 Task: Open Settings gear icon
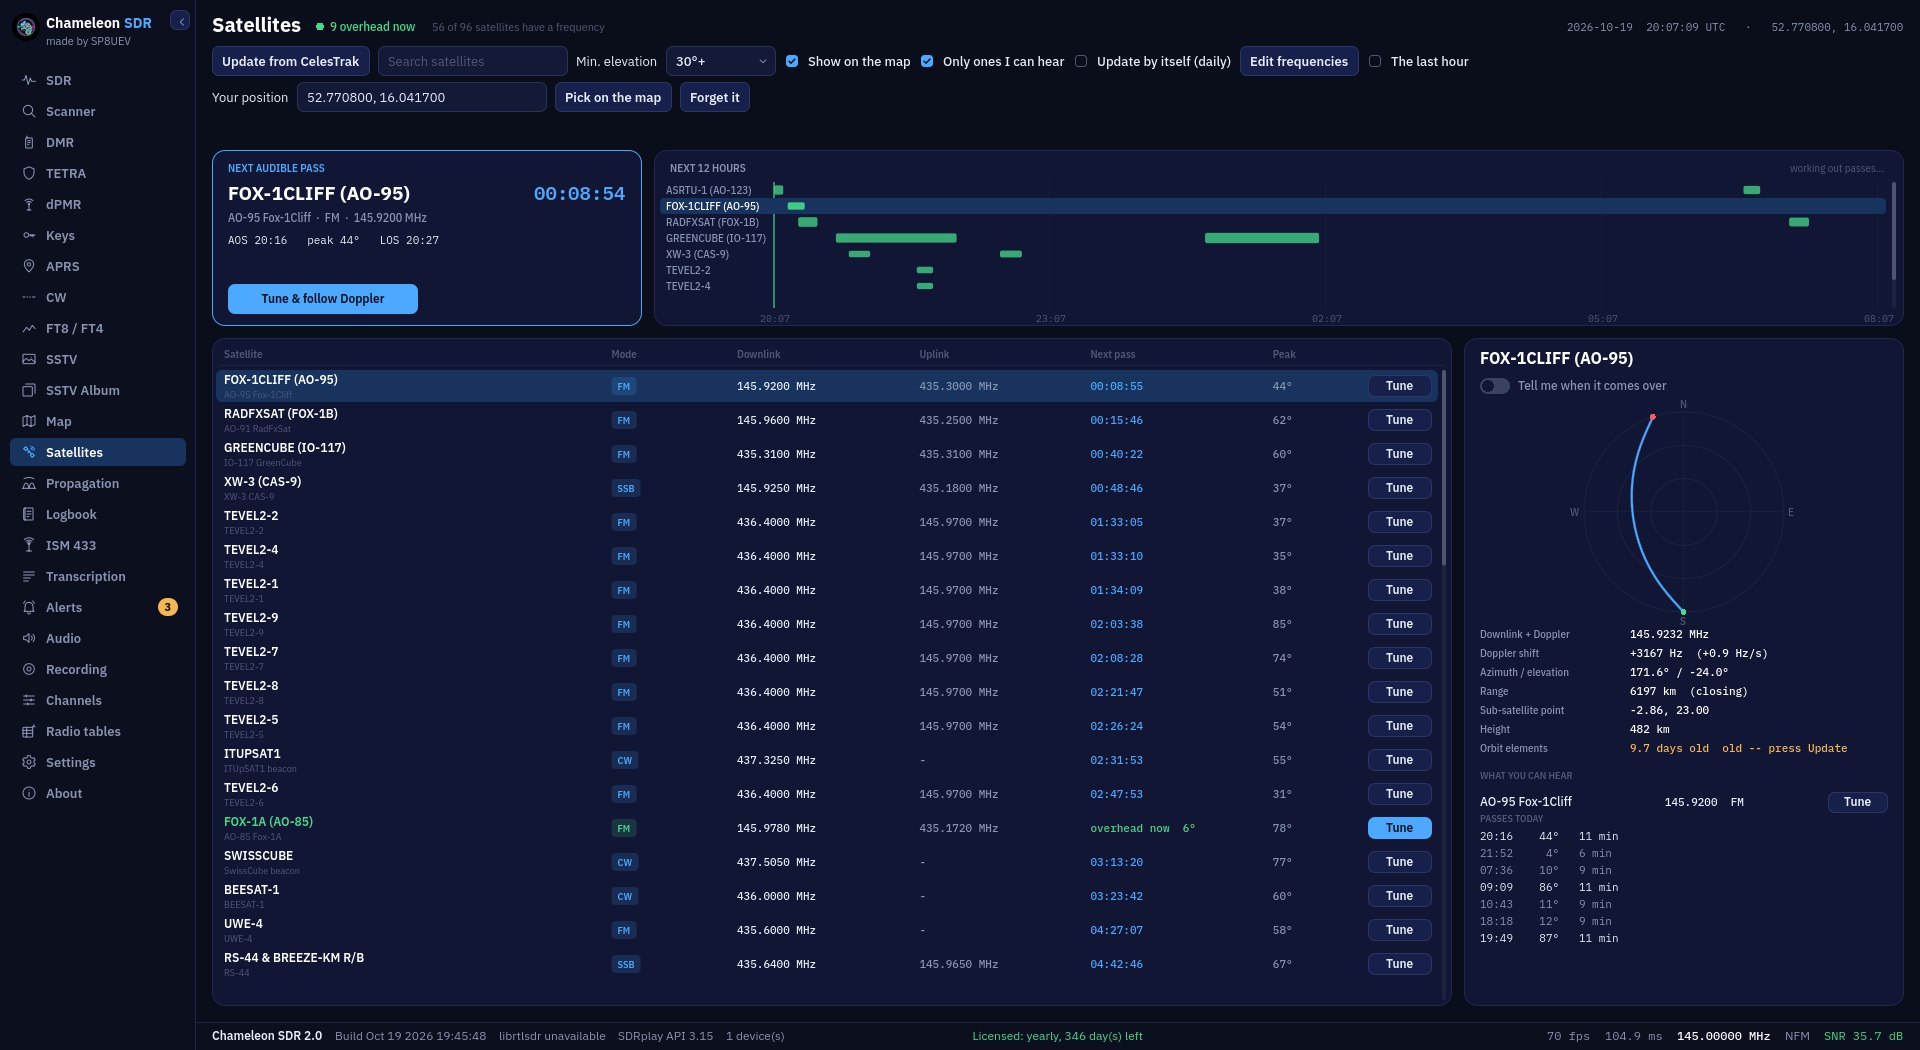29,762
